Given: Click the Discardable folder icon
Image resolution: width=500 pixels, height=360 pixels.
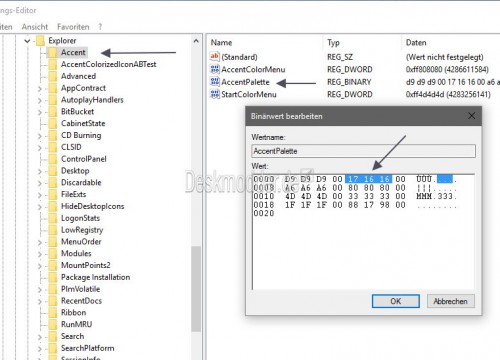Looking at the screenshot, I should pos(52,183).
